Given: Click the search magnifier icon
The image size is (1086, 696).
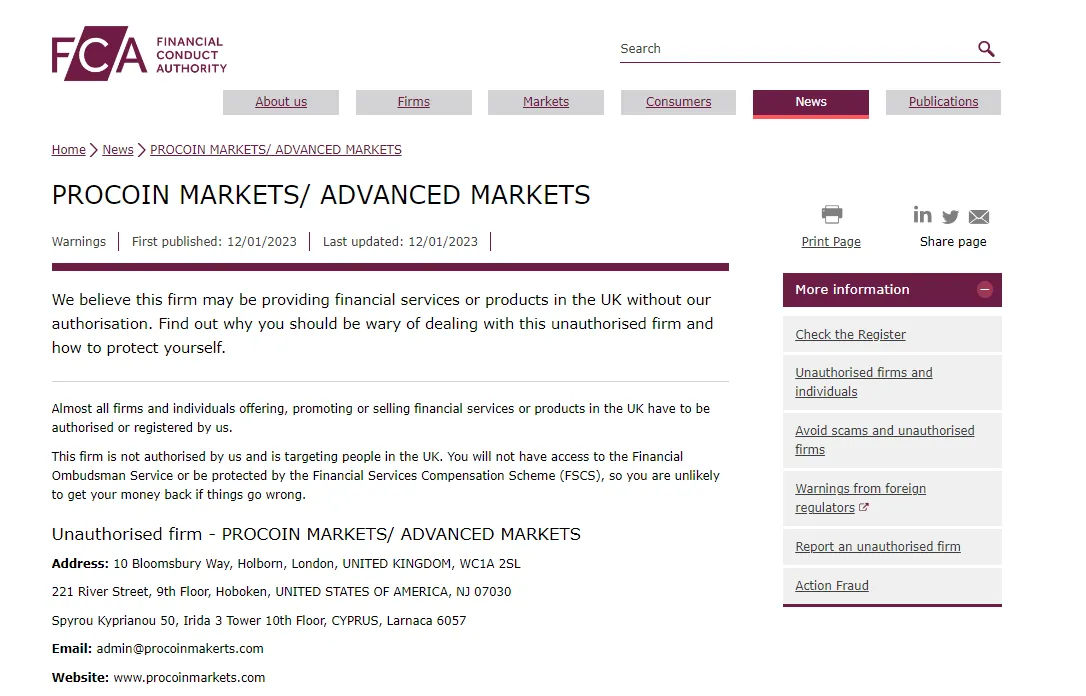Looking at the screenshot, I should pos(986,48).
